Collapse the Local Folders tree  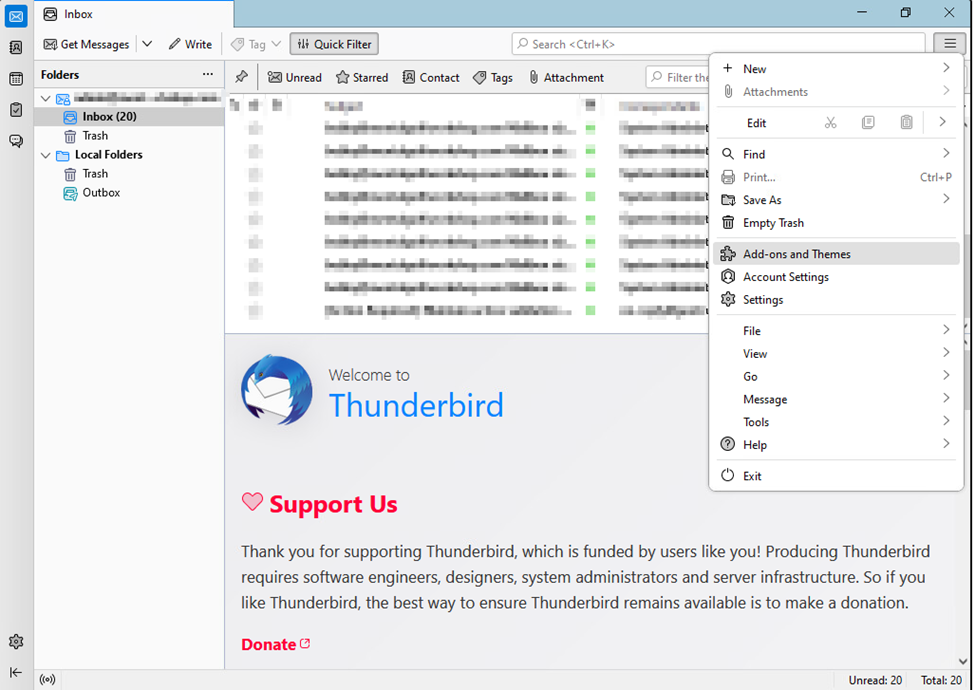click(x=45, y=155)
